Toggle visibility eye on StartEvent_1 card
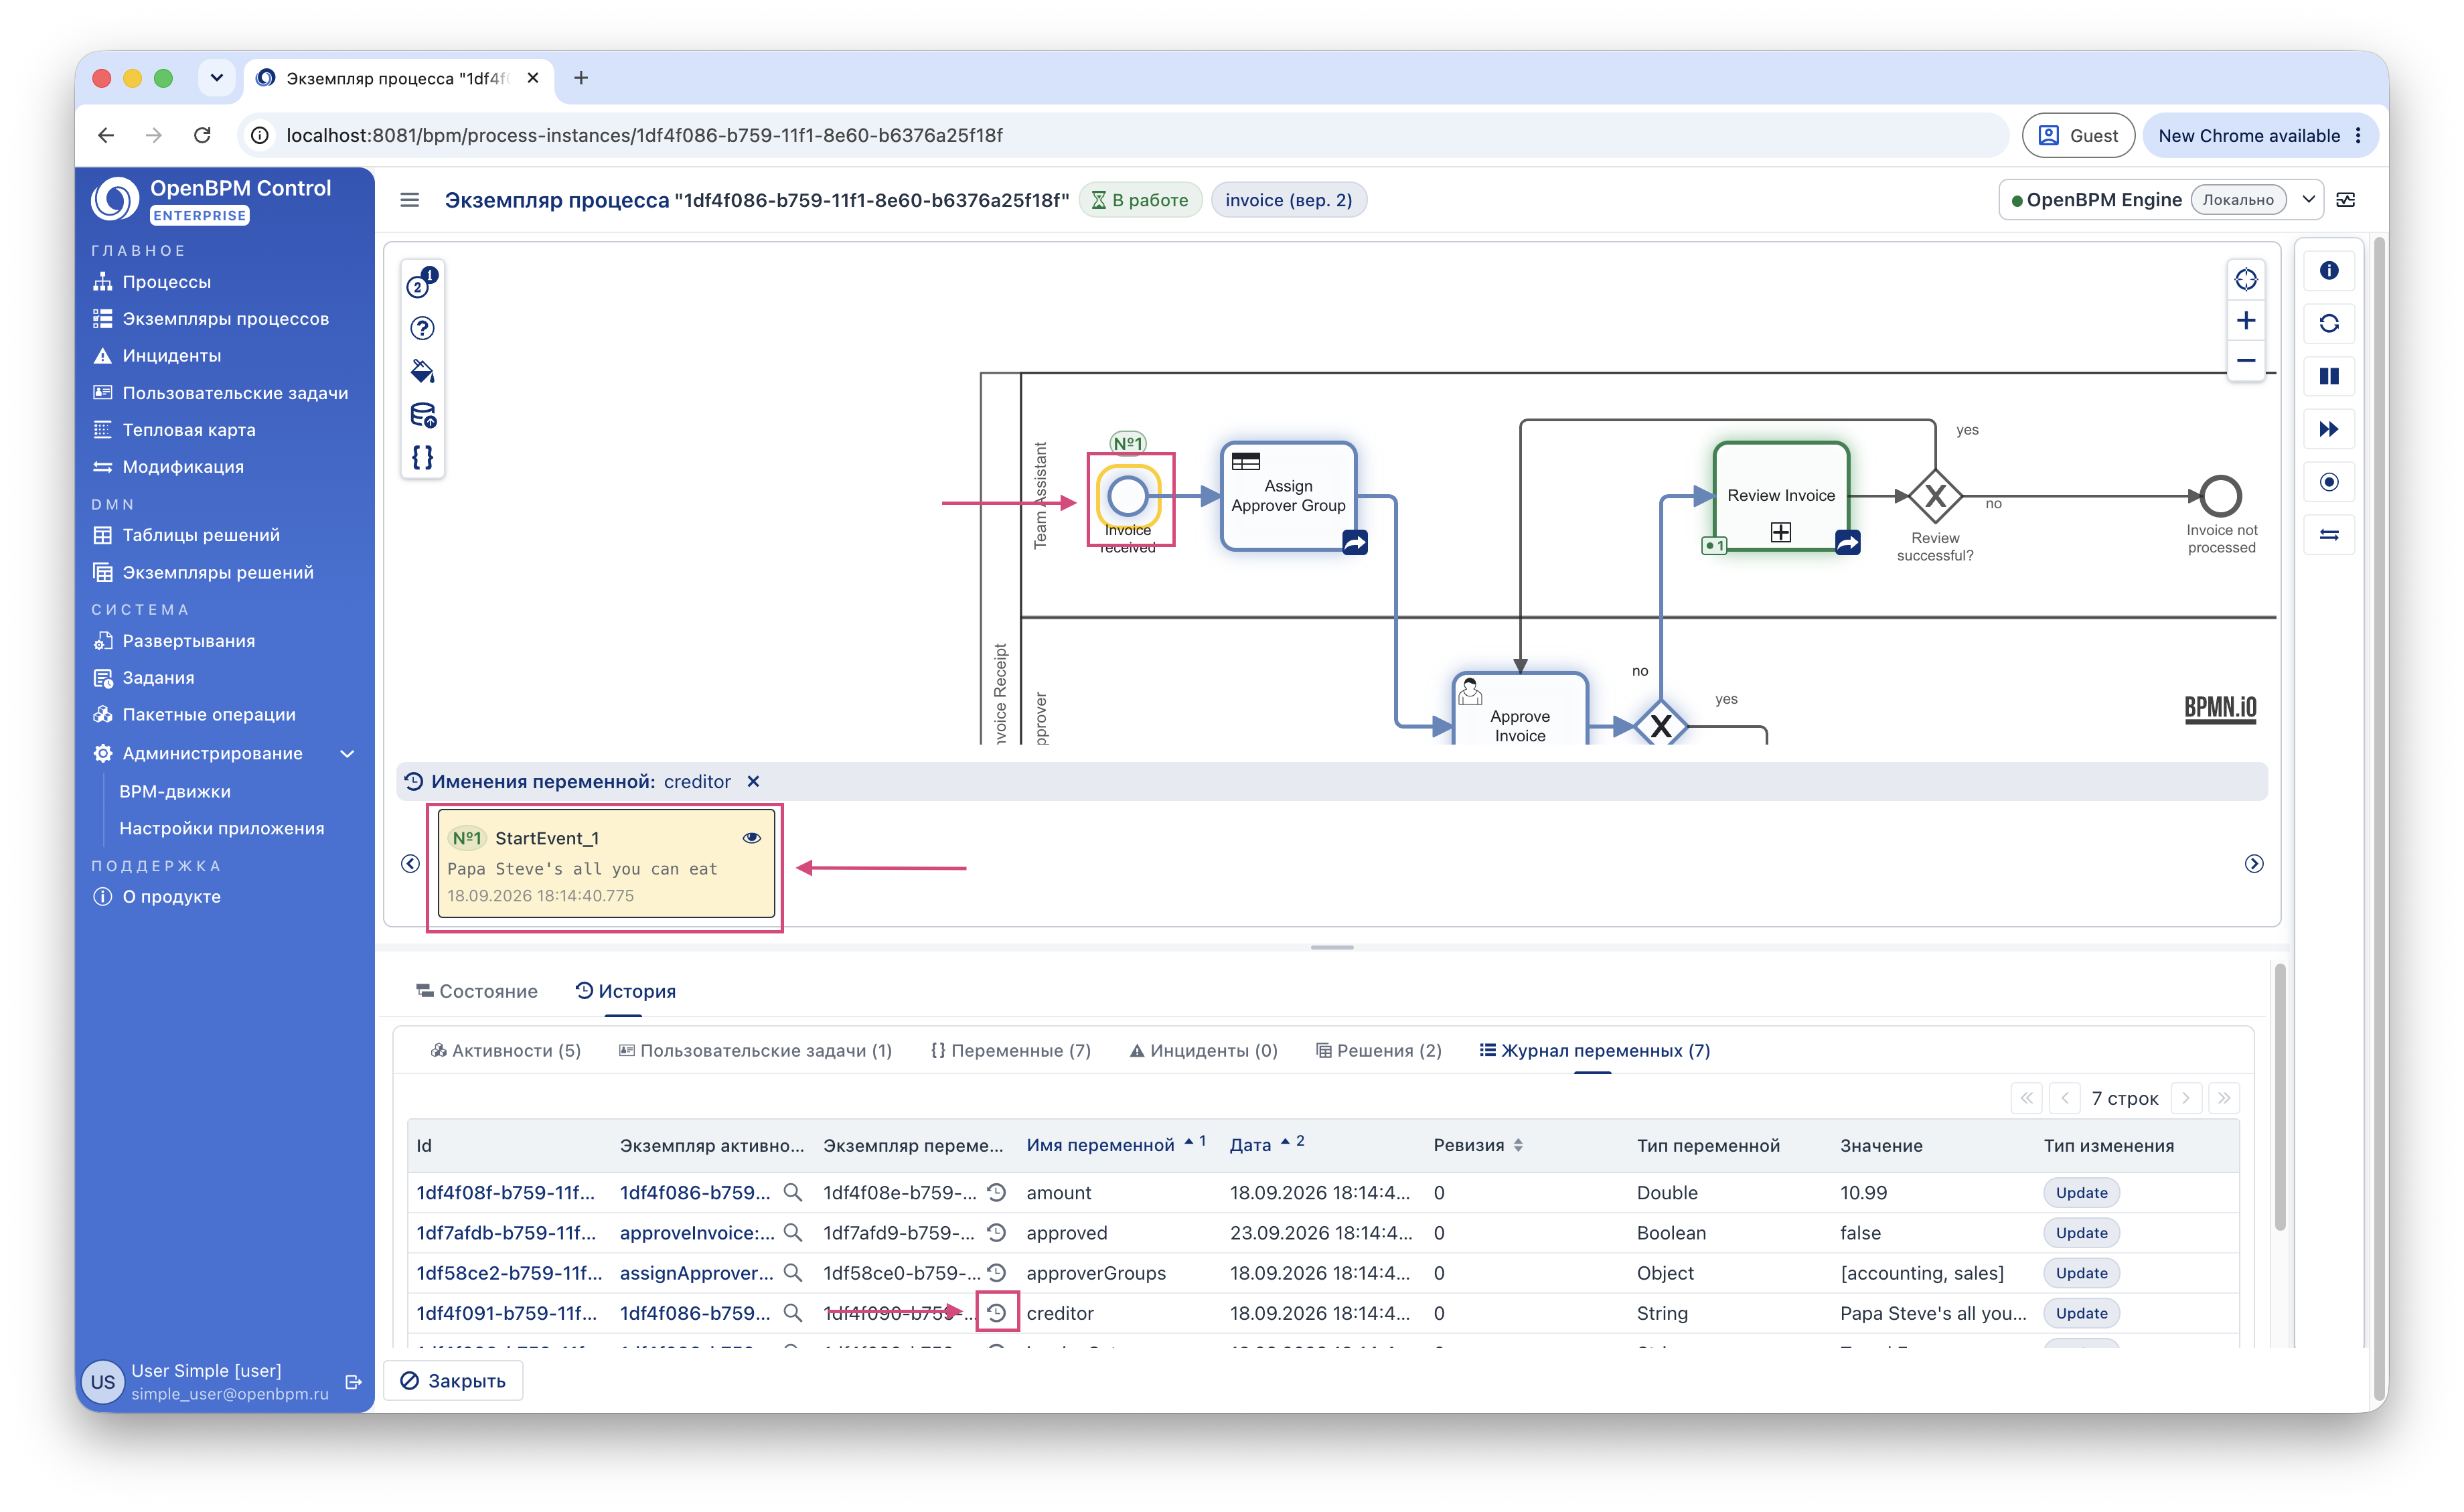The height and width of the screenshot is (1512, 2464). coord(752,838)
